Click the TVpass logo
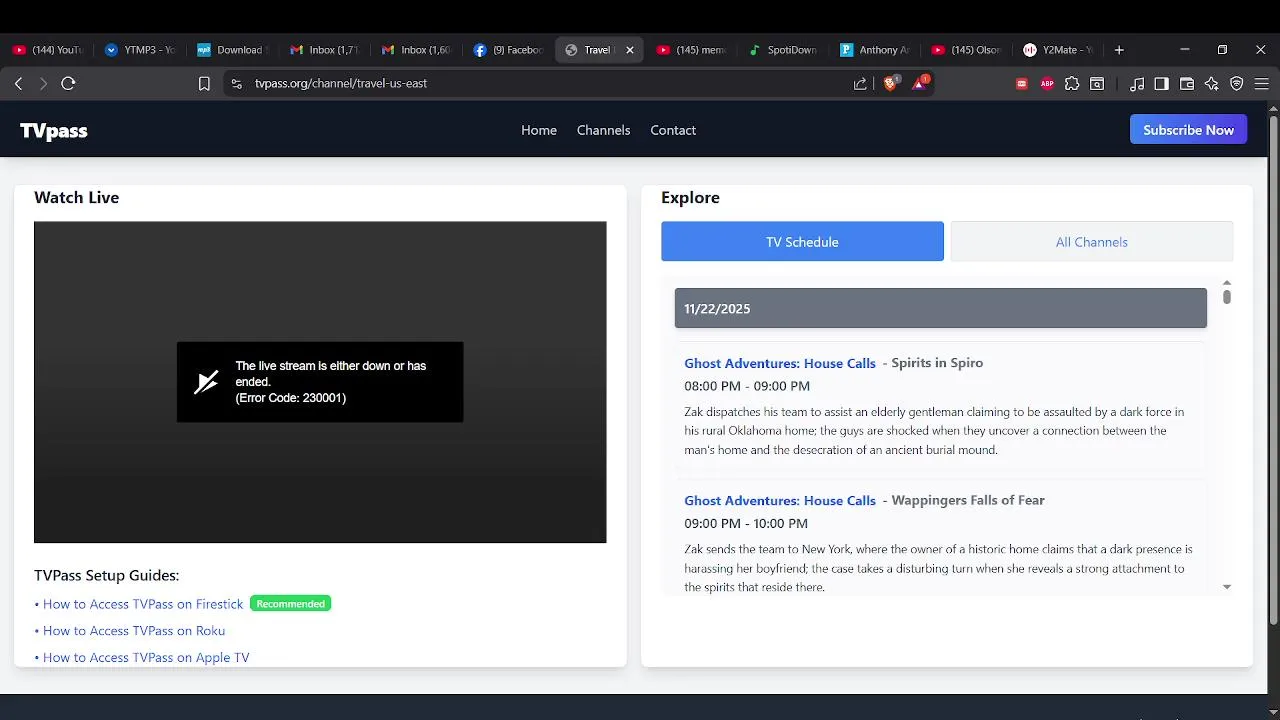This screenshot has height=720, width=1280. tap(54, 131)
